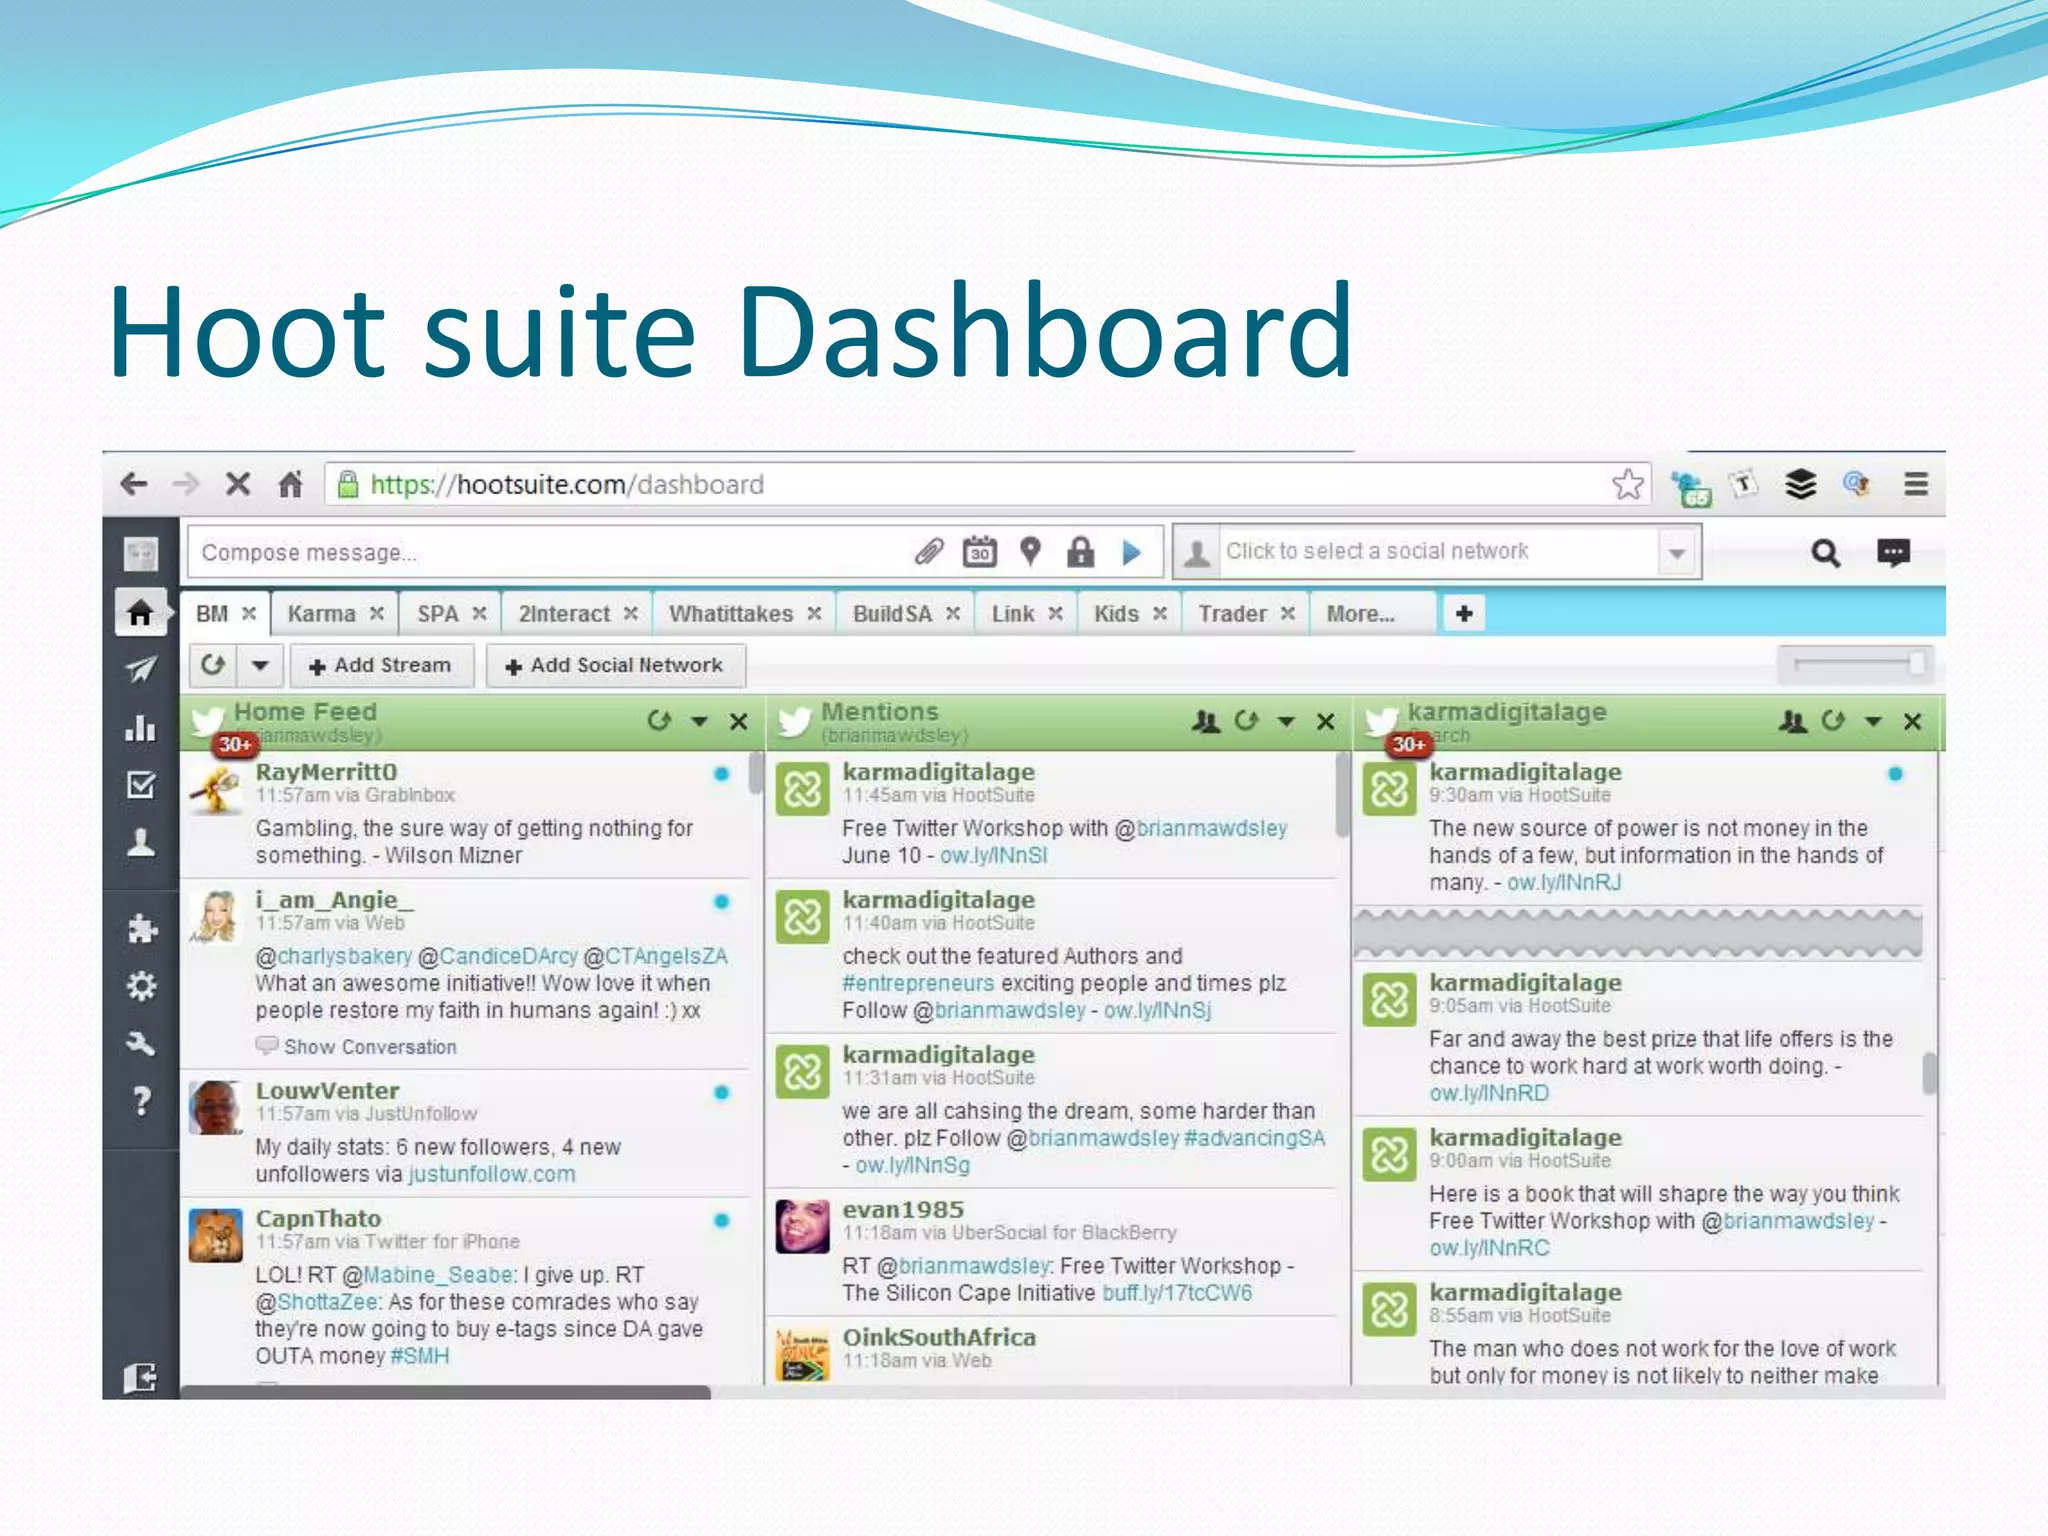Click the refresh all streams button
The width and height of the screenshot is (2048, 1536).
coord(213,665)
